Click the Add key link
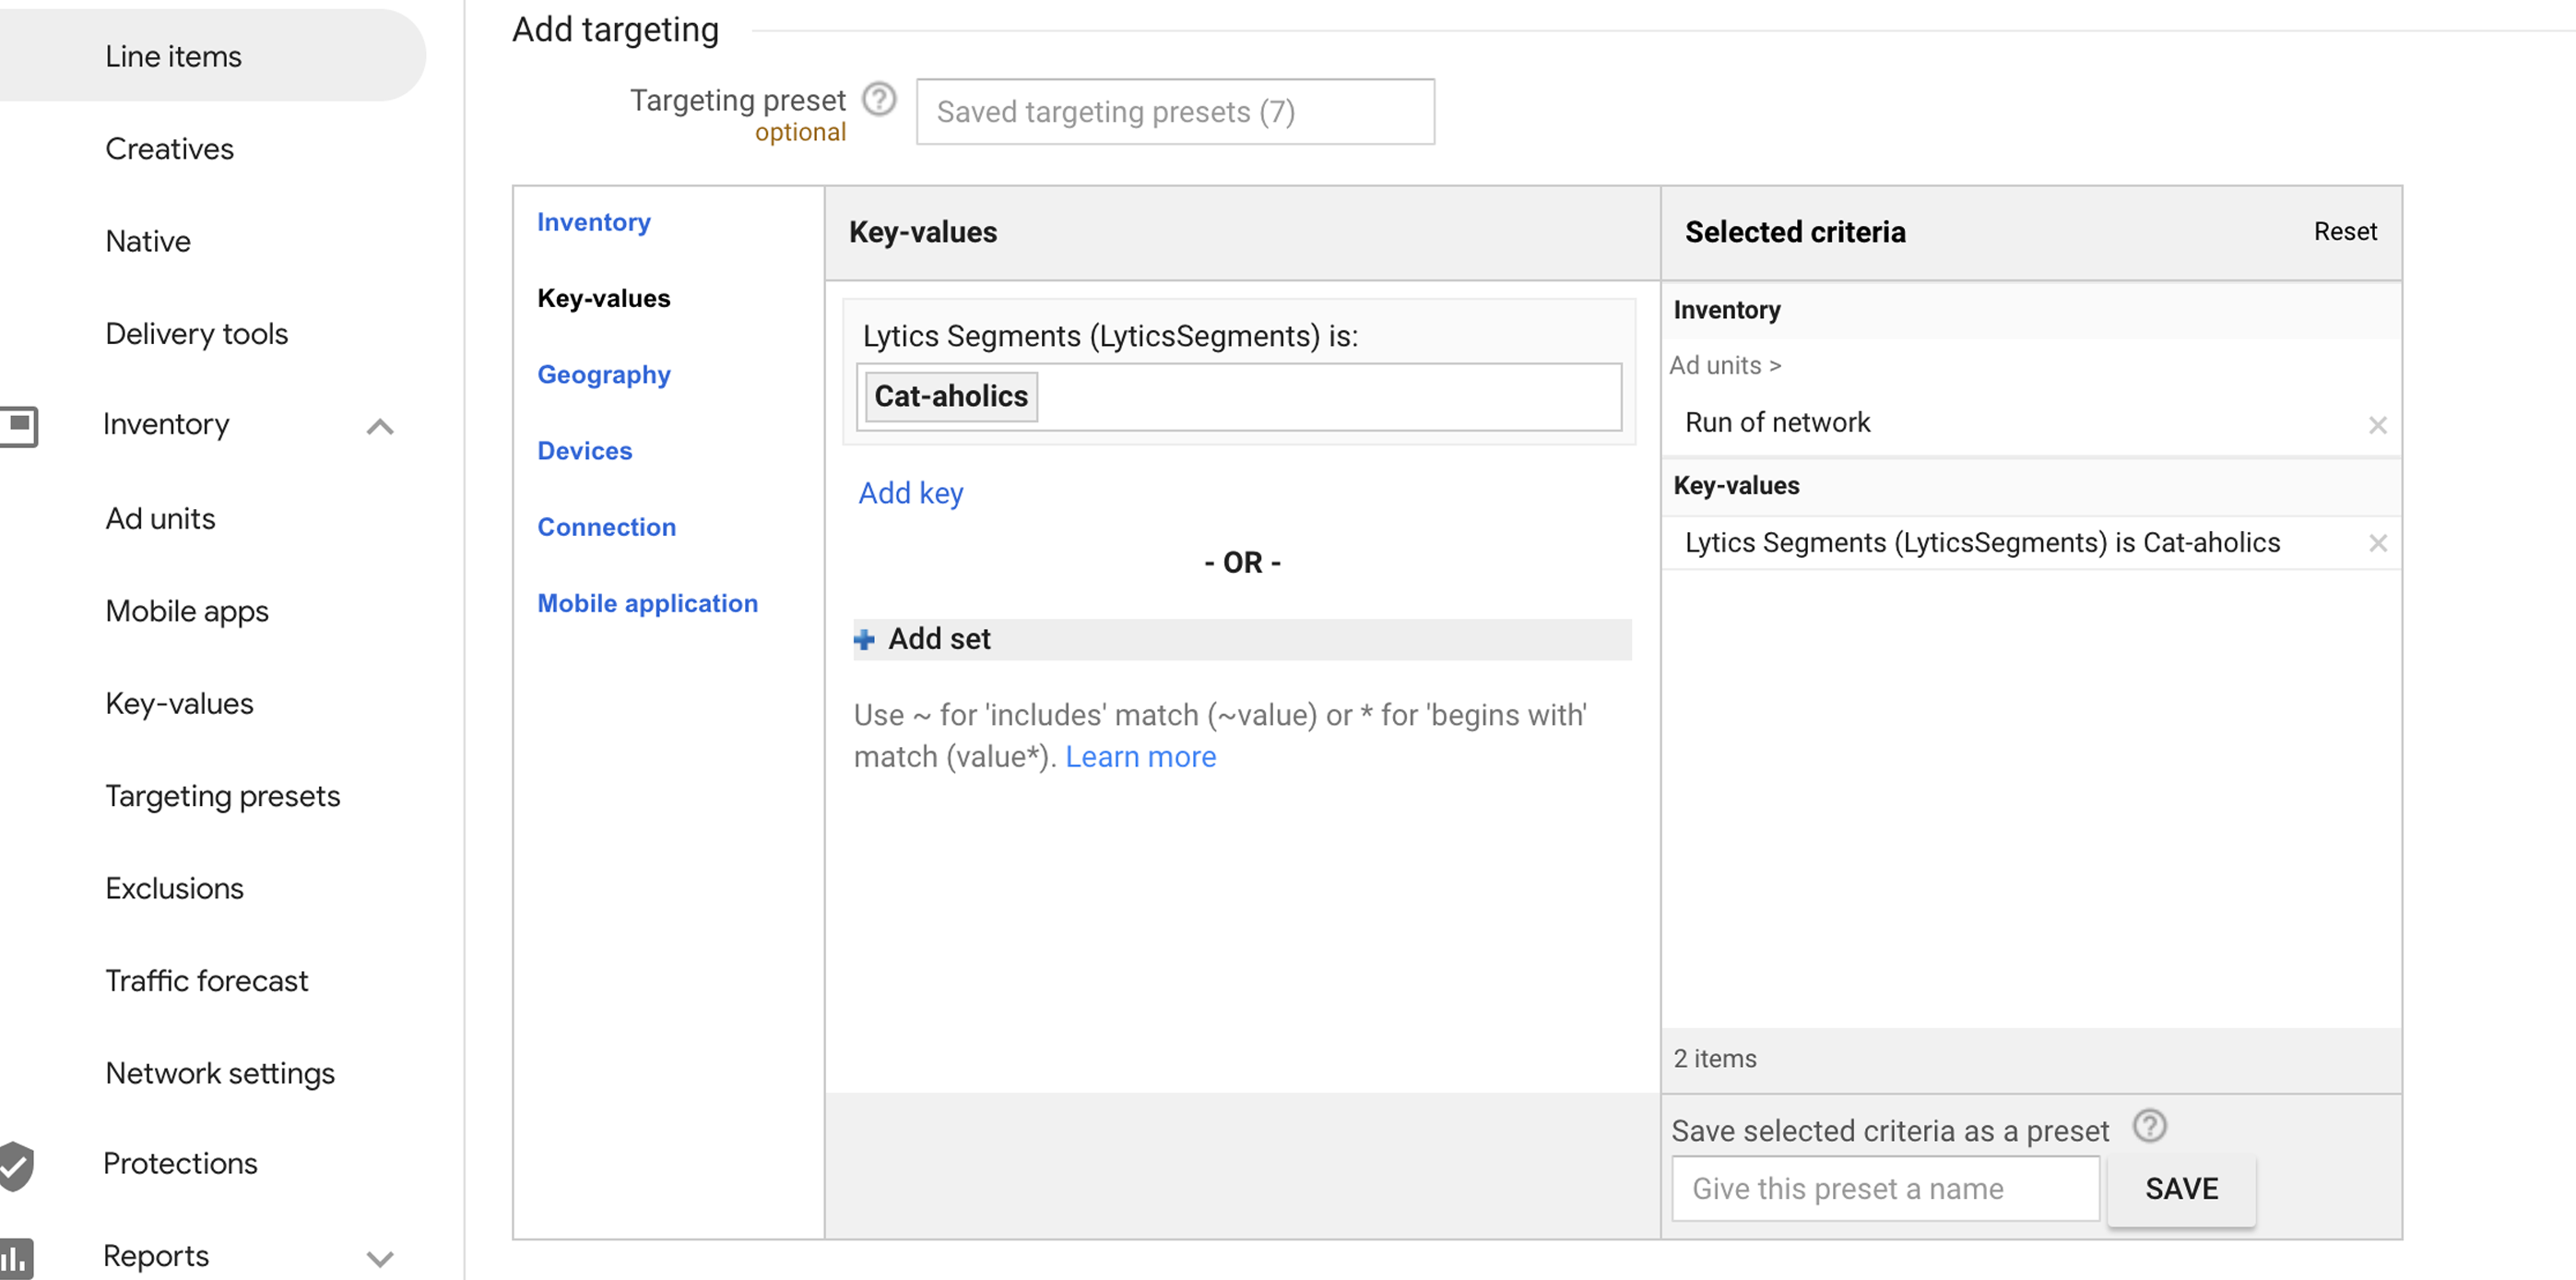This screenshot has width=2576, height=1280. (x=910, y=494)
